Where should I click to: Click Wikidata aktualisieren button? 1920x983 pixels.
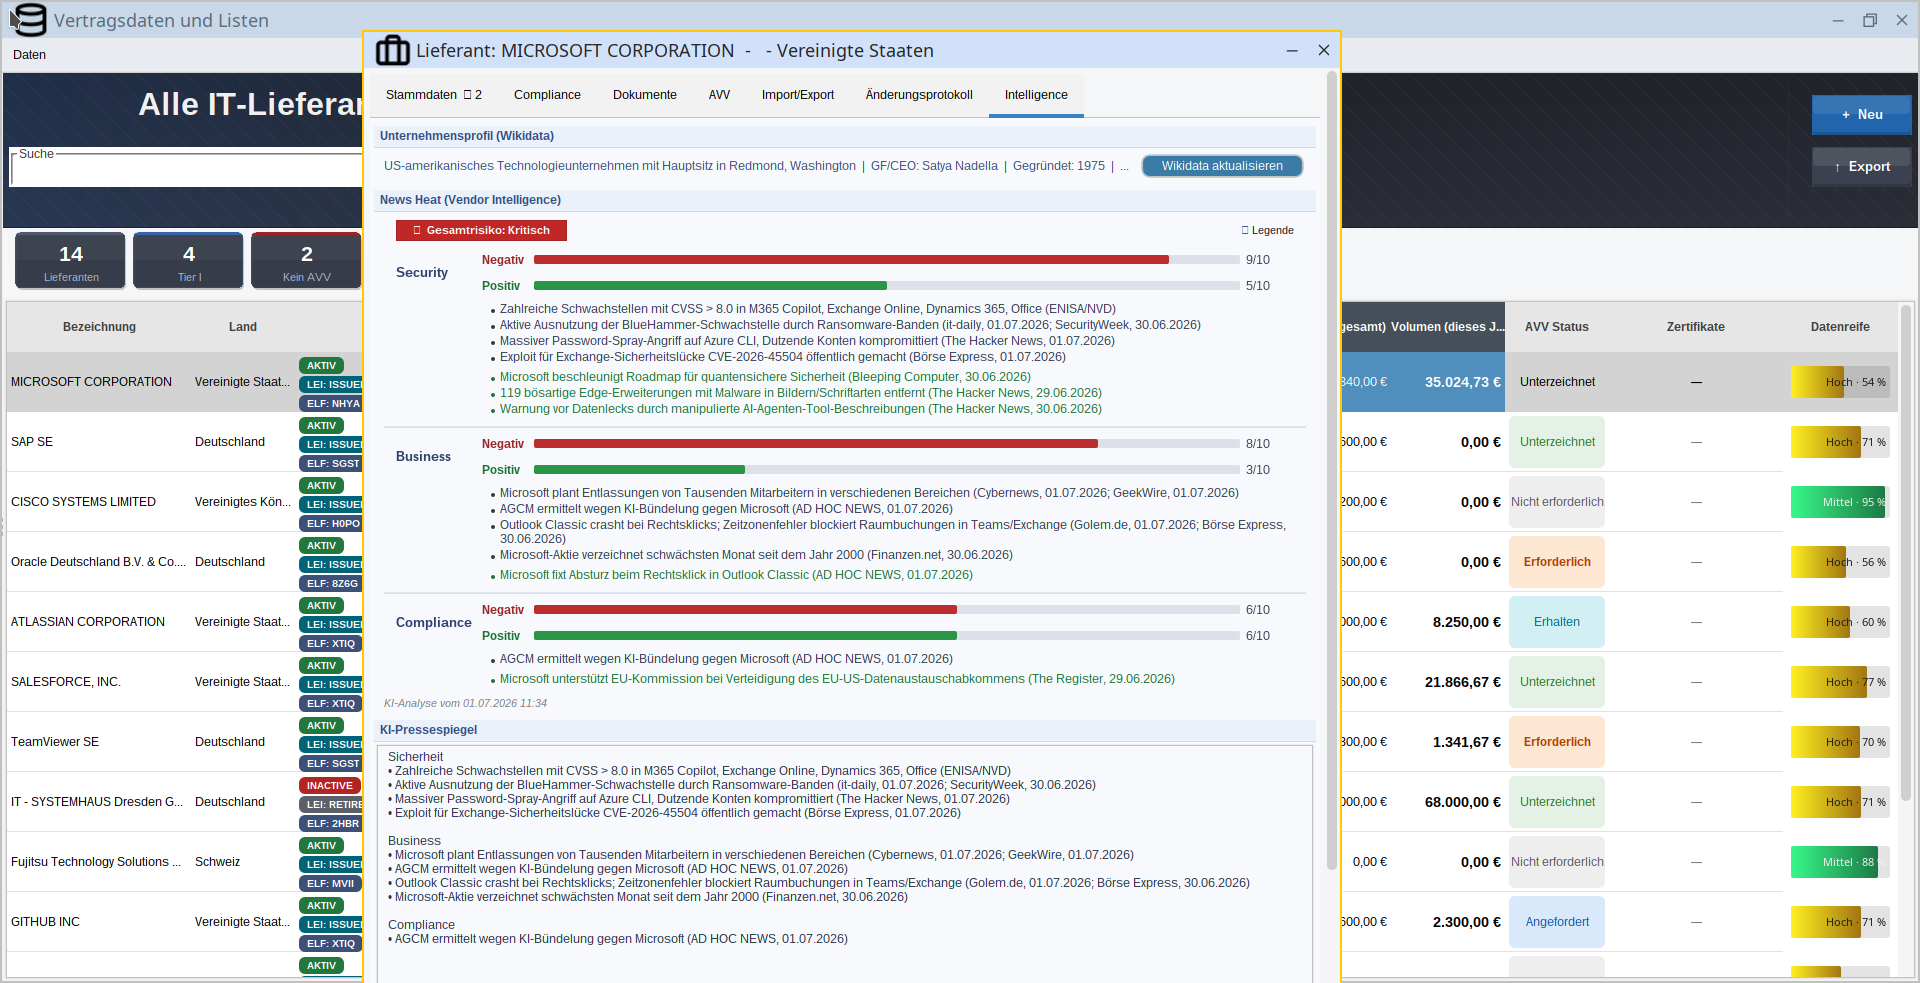point(1222,166)
